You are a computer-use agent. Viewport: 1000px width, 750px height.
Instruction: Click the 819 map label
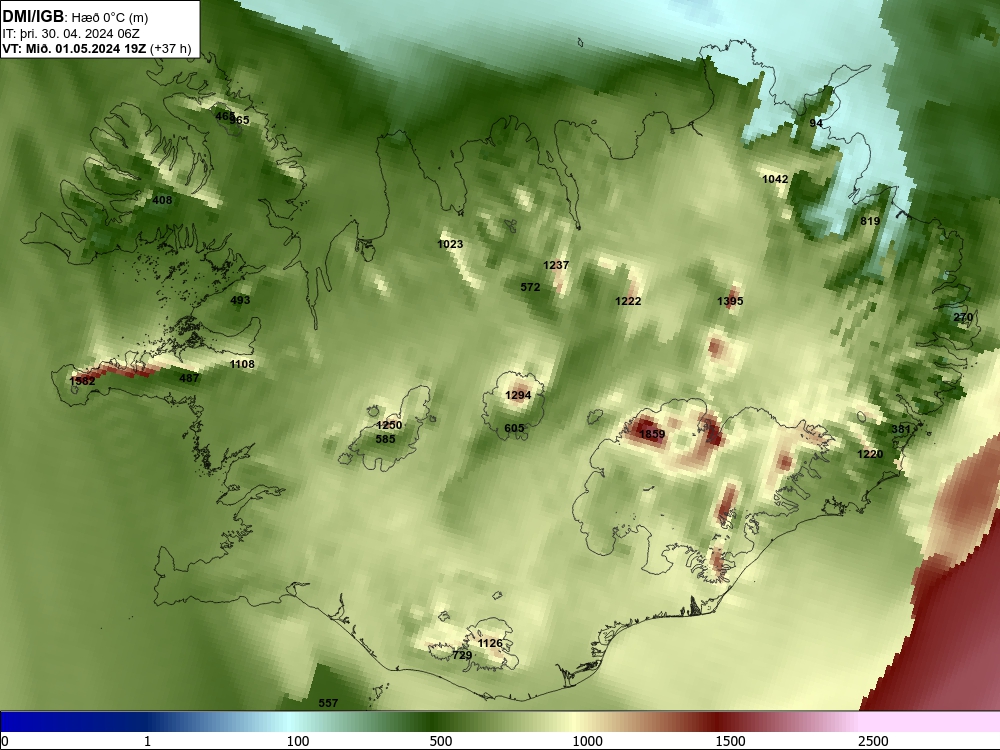870,221
